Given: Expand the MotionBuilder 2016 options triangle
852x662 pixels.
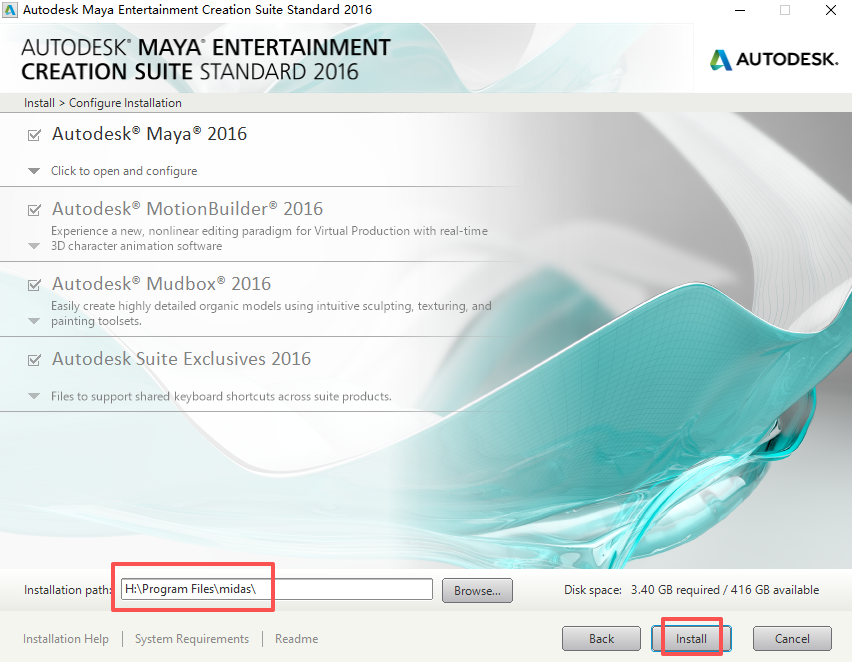Looking at the screenshot, I should click(x=34, y=246).
